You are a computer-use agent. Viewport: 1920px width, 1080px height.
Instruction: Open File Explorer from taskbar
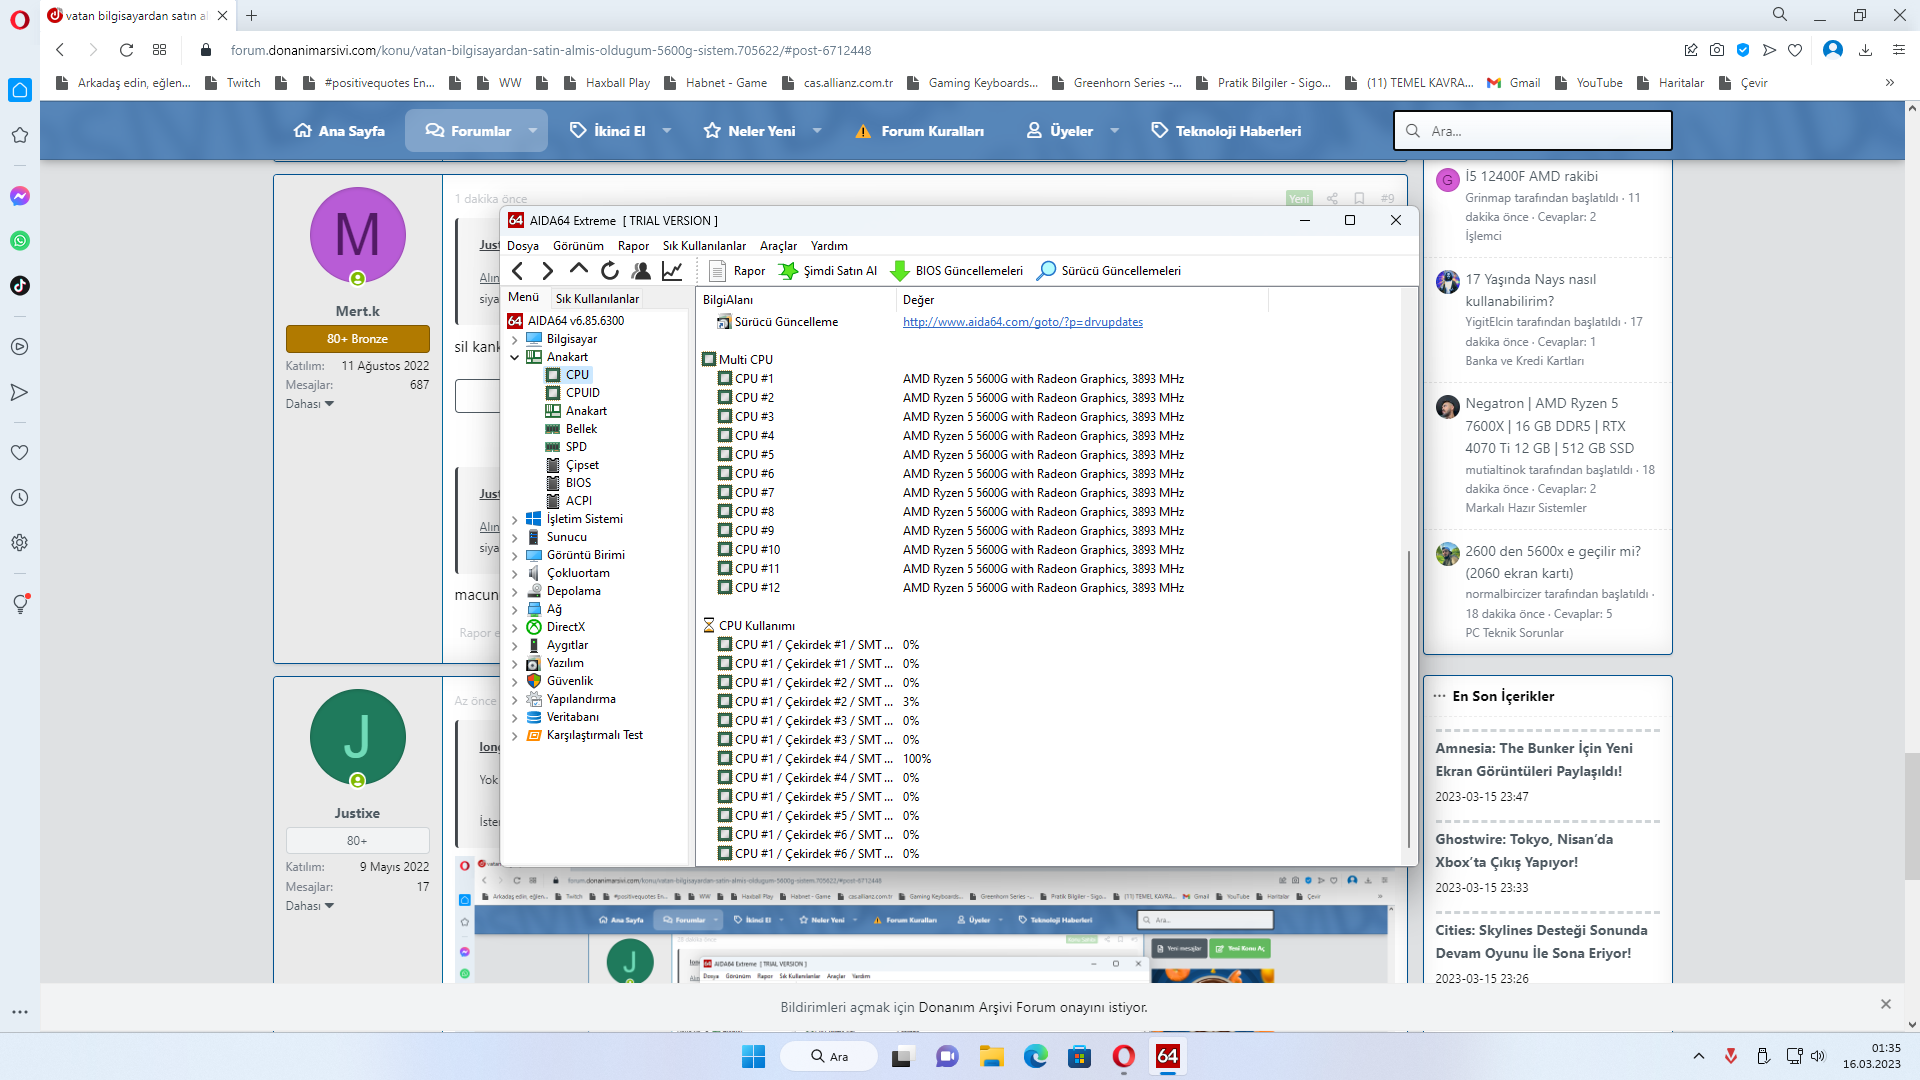click(x=991, y=1056)
